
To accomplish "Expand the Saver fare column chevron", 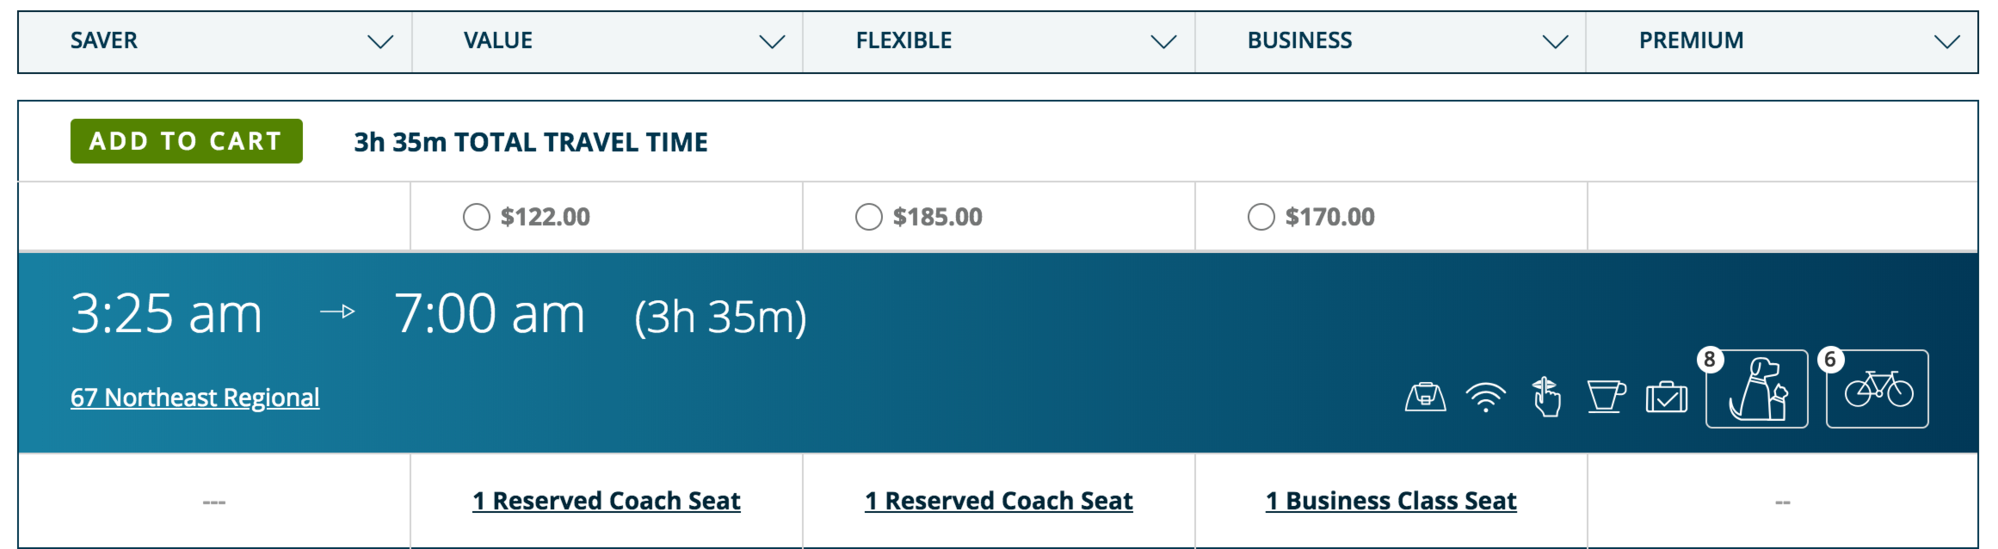I will 380,42.
